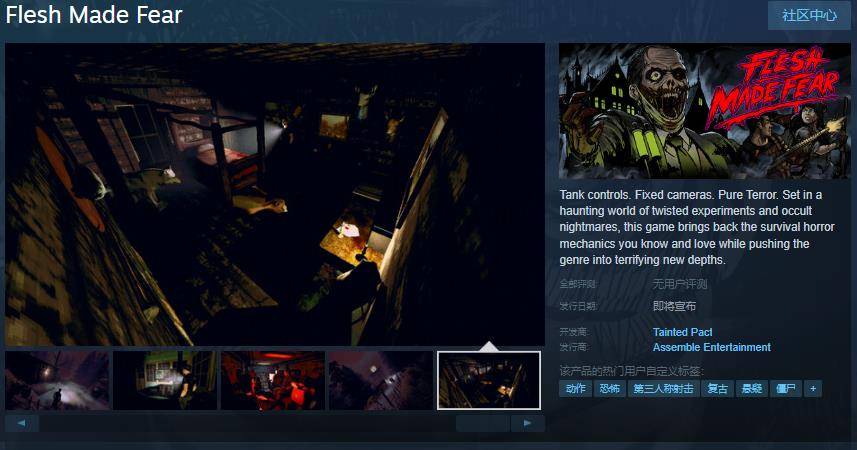This screenshot has width=857, height=450.
Task: Click the right scroll arrow under thumbnails
Action: [x=527, y=423]
